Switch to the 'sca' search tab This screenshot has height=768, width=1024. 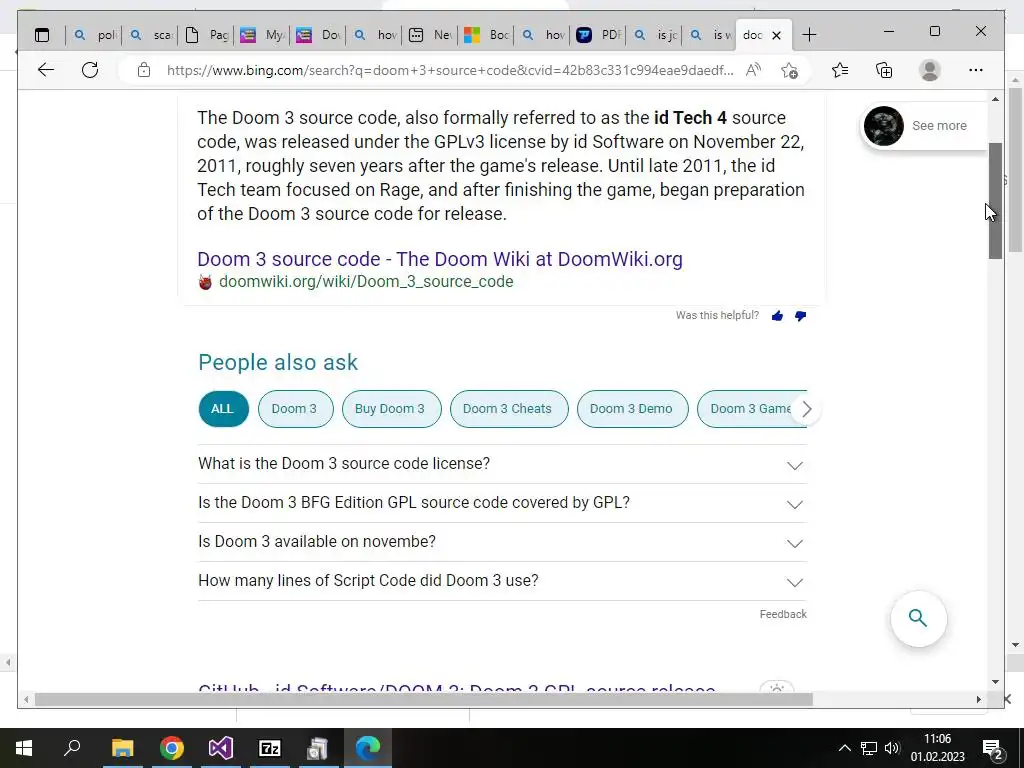(x=150, y=35)
